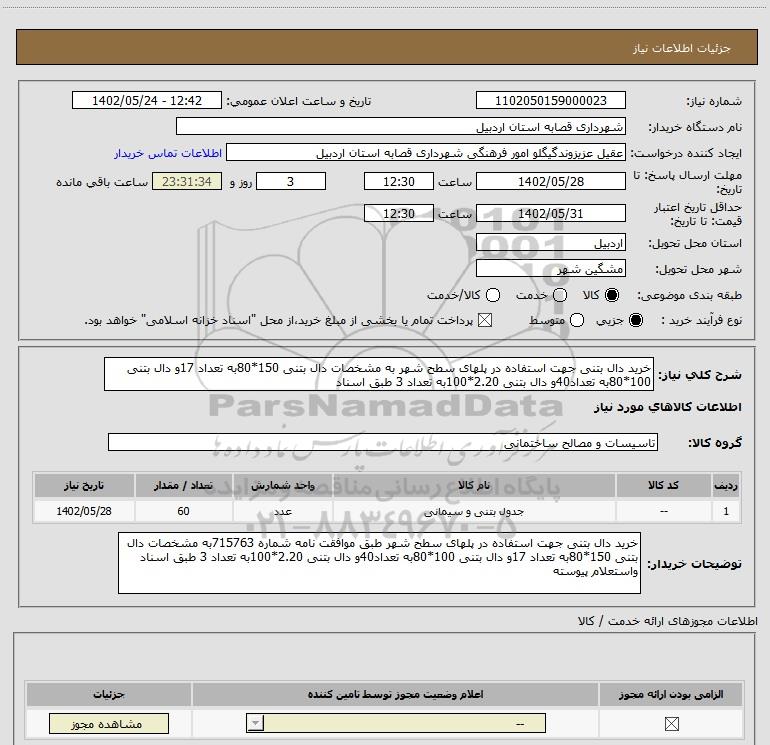Click the delivery province field 'اردبیل'
The image size is (770, 745).
click(x=550, y=242)
